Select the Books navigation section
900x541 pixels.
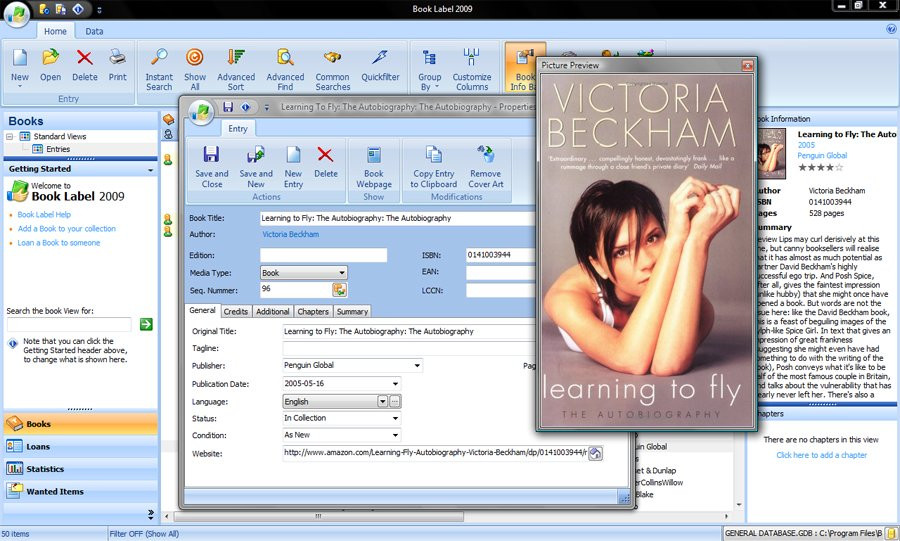pos(80,424)
